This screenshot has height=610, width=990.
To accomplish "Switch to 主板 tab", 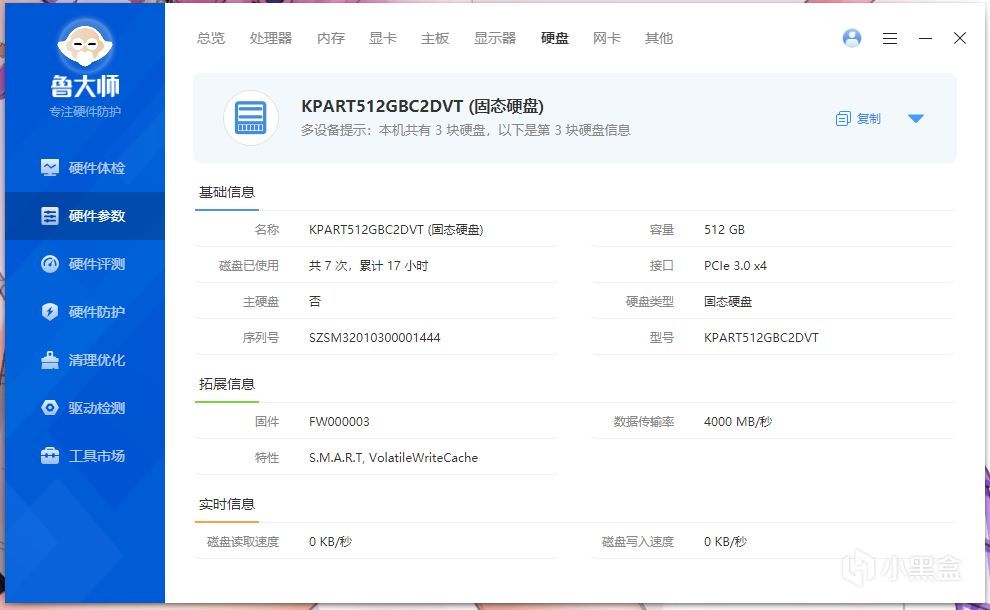I will coord(435,39).
